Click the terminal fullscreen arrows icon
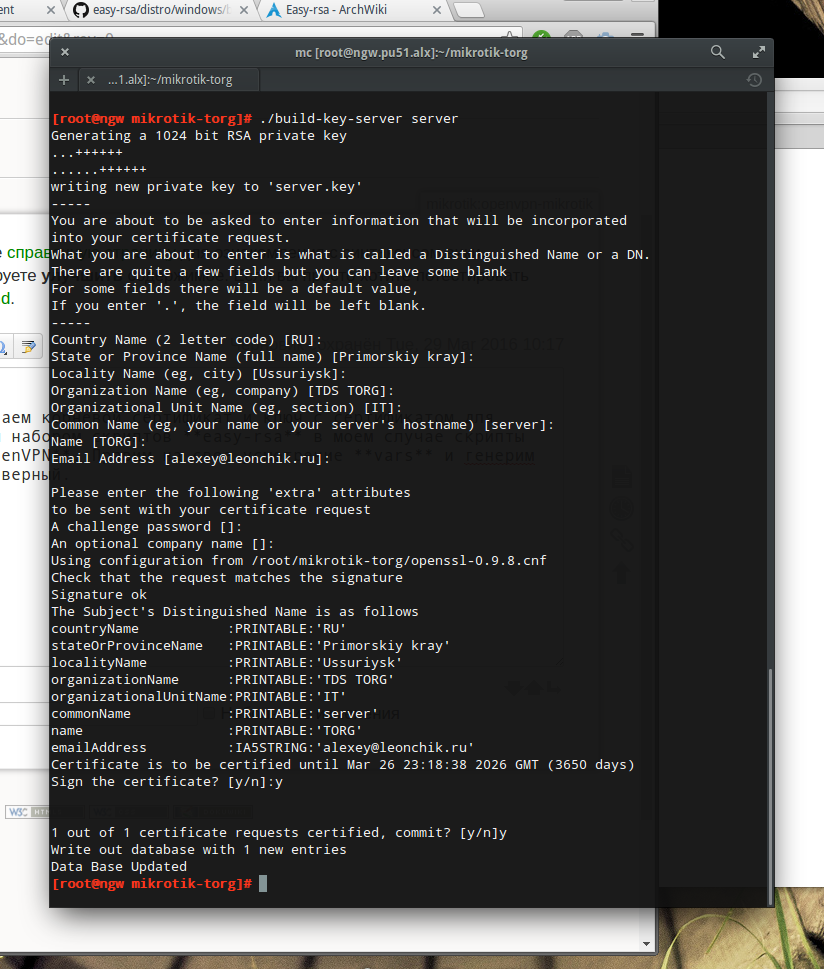Viewport: 824px width, 969px height. pyautogui.click(x=758, y=53)
